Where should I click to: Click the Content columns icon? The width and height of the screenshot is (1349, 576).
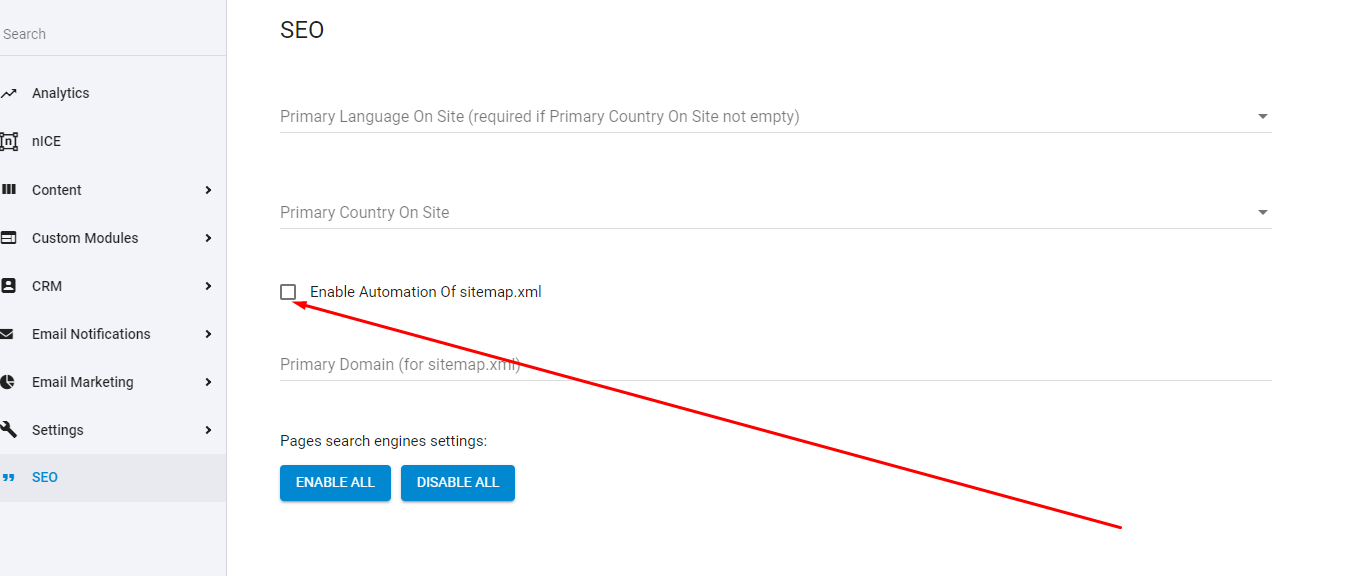pos(8,189)
